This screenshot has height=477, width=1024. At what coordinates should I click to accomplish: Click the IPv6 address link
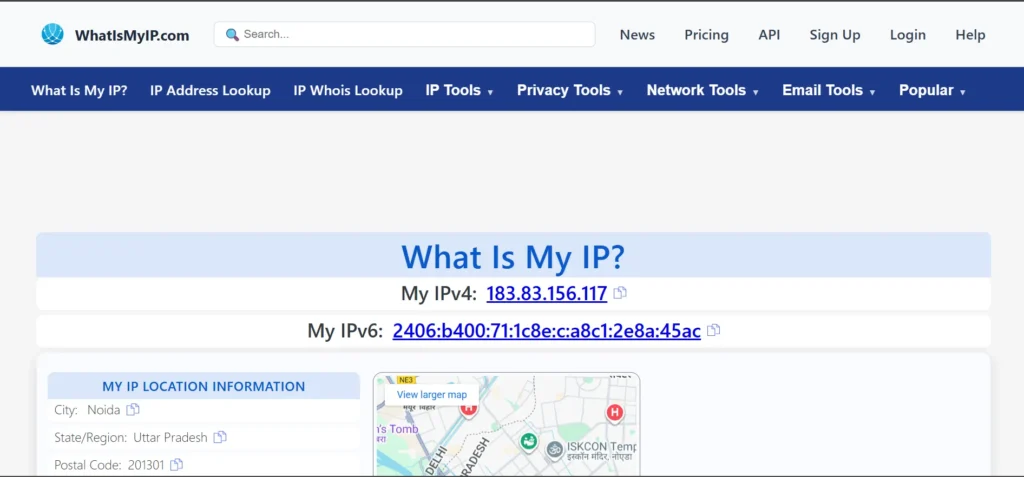pyautogui.click(x=547, y=331)
